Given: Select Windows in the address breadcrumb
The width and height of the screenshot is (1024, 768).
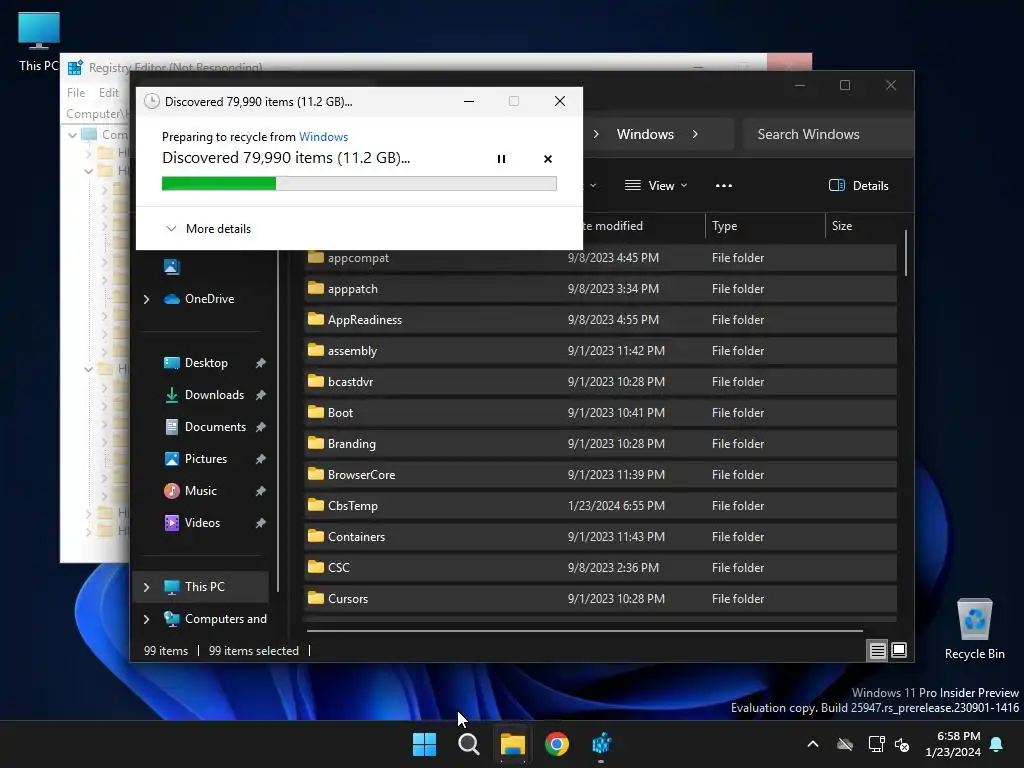Looking at the screenshot, I should 645,134.
